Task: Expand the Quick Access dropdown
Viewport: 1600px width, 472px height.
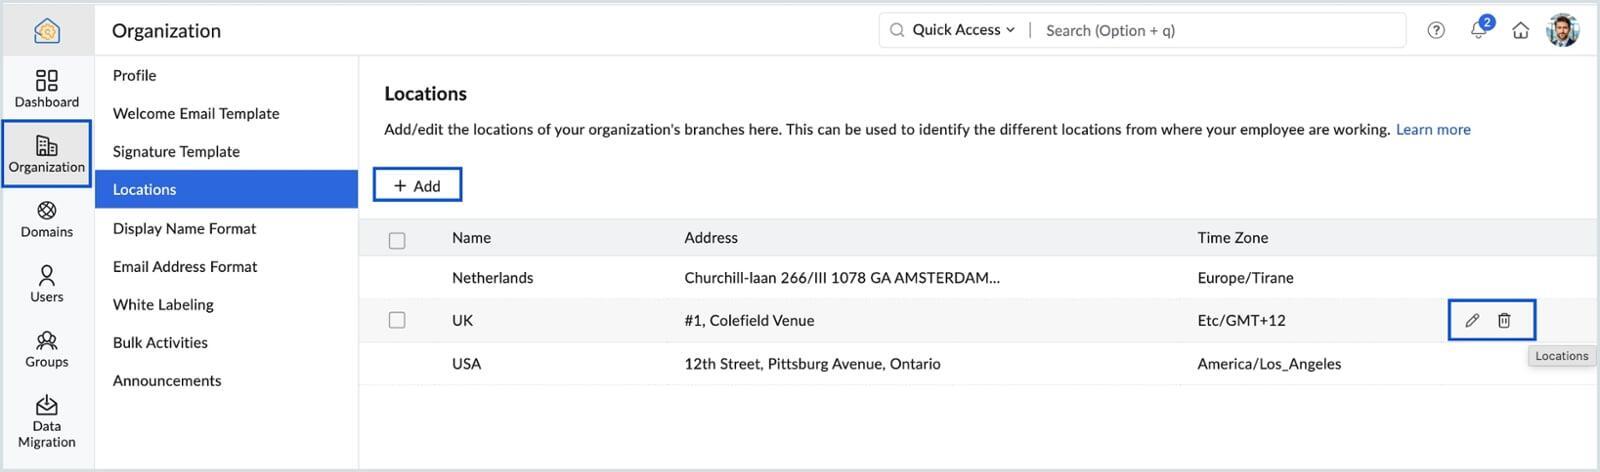Action: point(962,30)
